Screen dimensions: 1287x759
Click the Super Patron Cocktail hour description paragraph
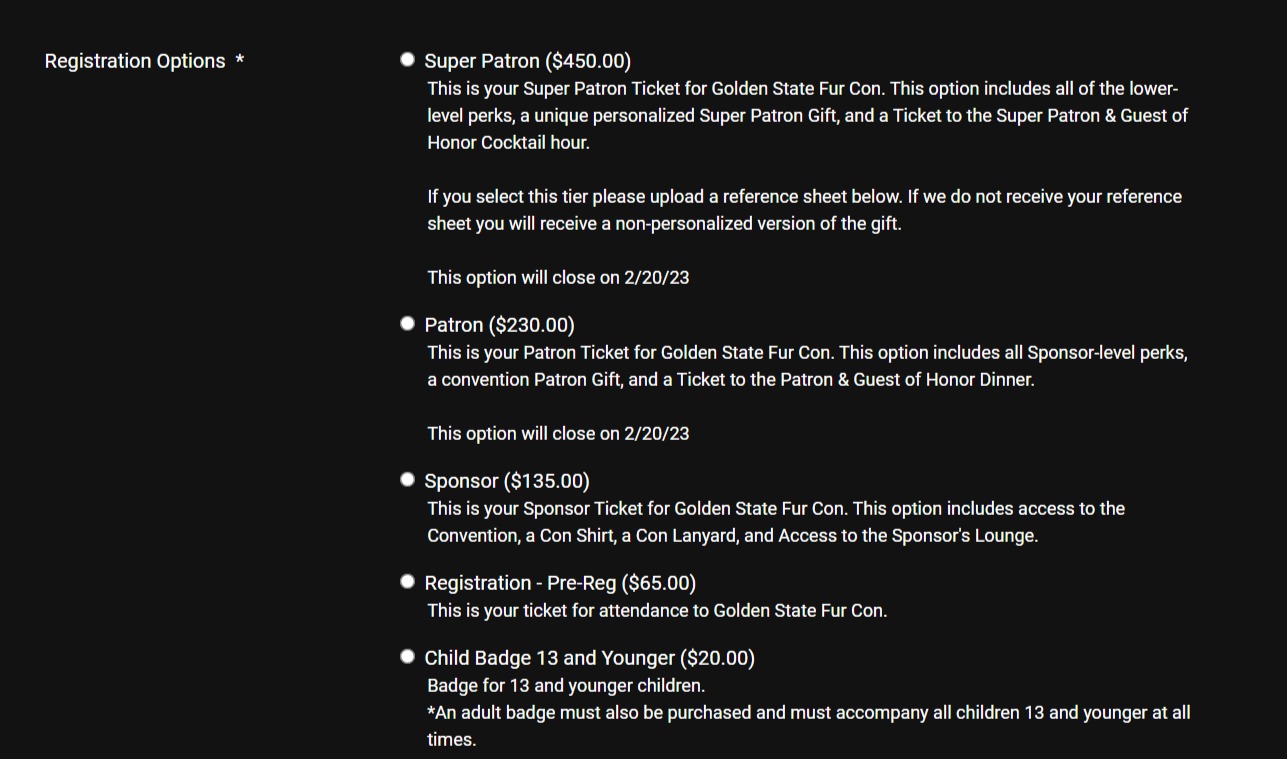coord(807,115)
